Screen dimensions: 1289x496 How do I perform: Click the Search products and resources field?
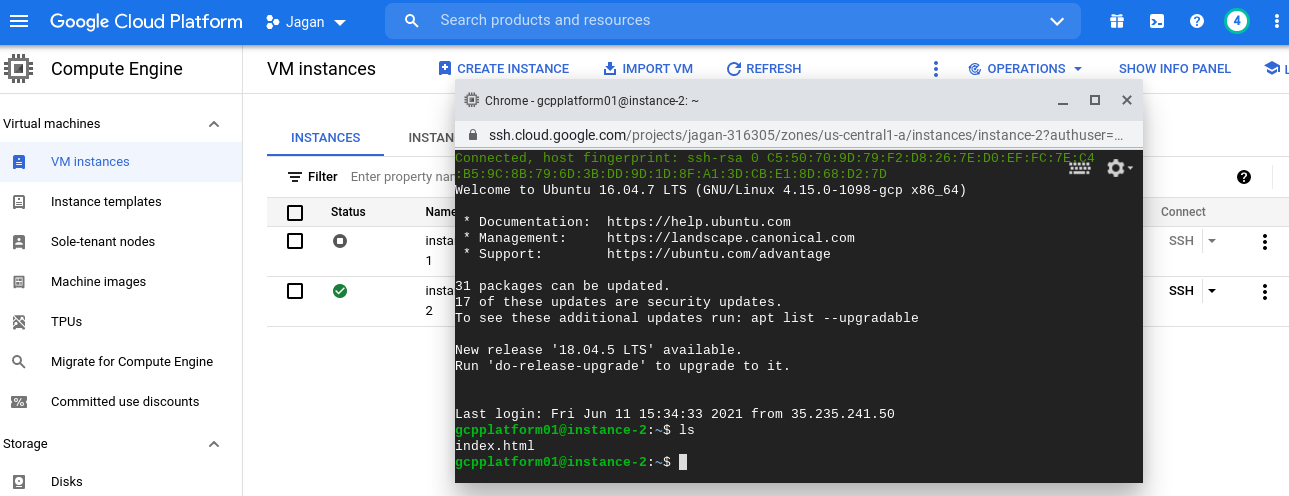733,21
